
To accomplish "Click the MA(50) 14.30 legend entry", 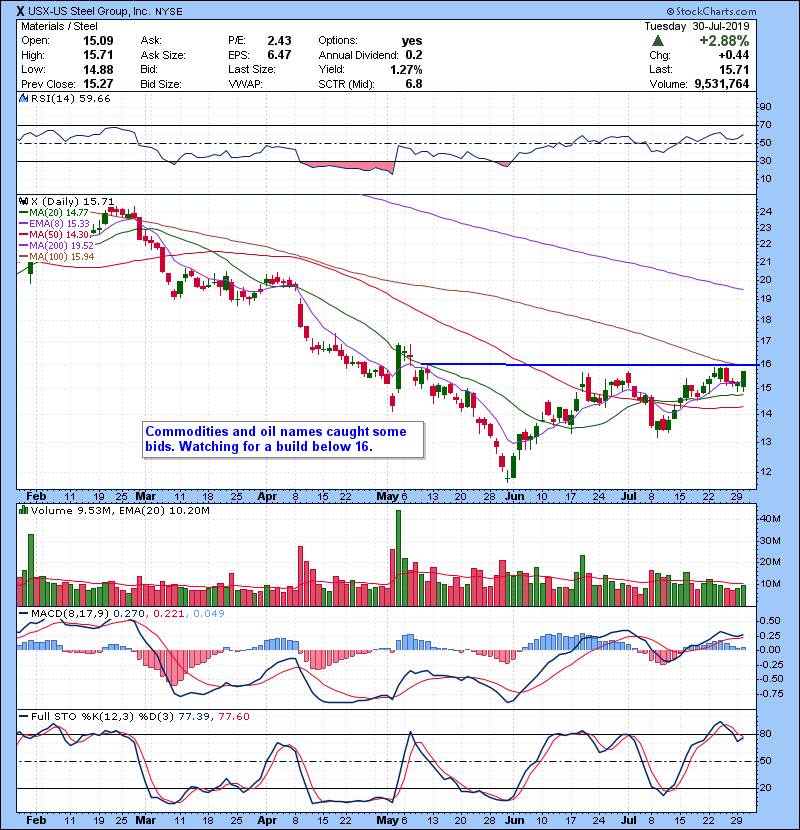I will click(x=54, y=234).
